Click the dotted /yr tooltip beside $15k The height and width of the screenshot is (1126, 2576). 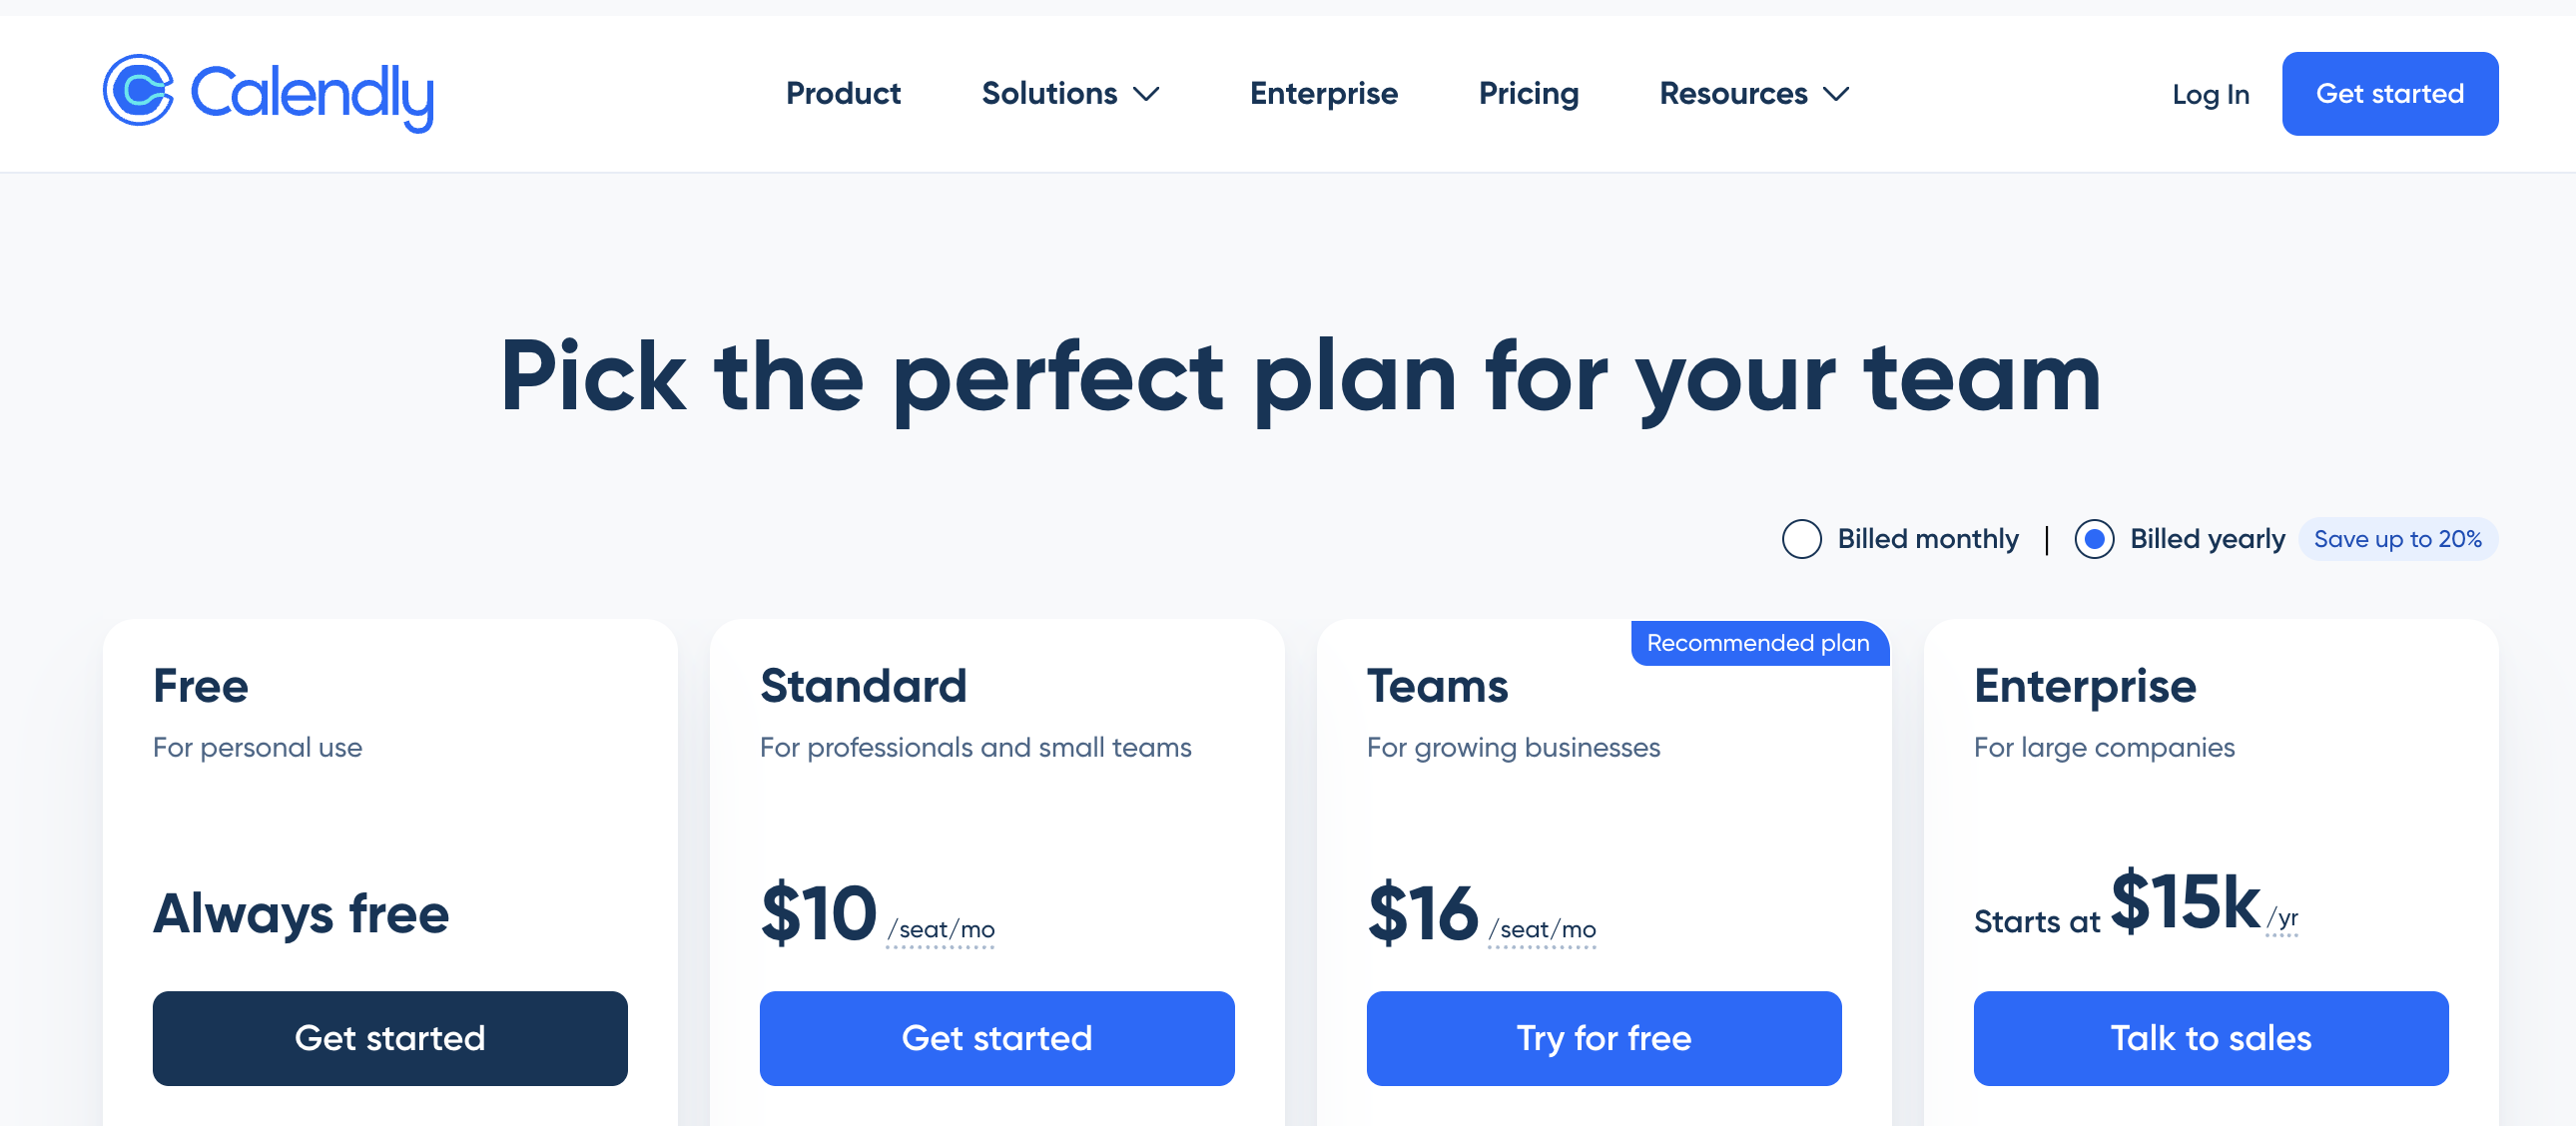(x=2283, y=925)
